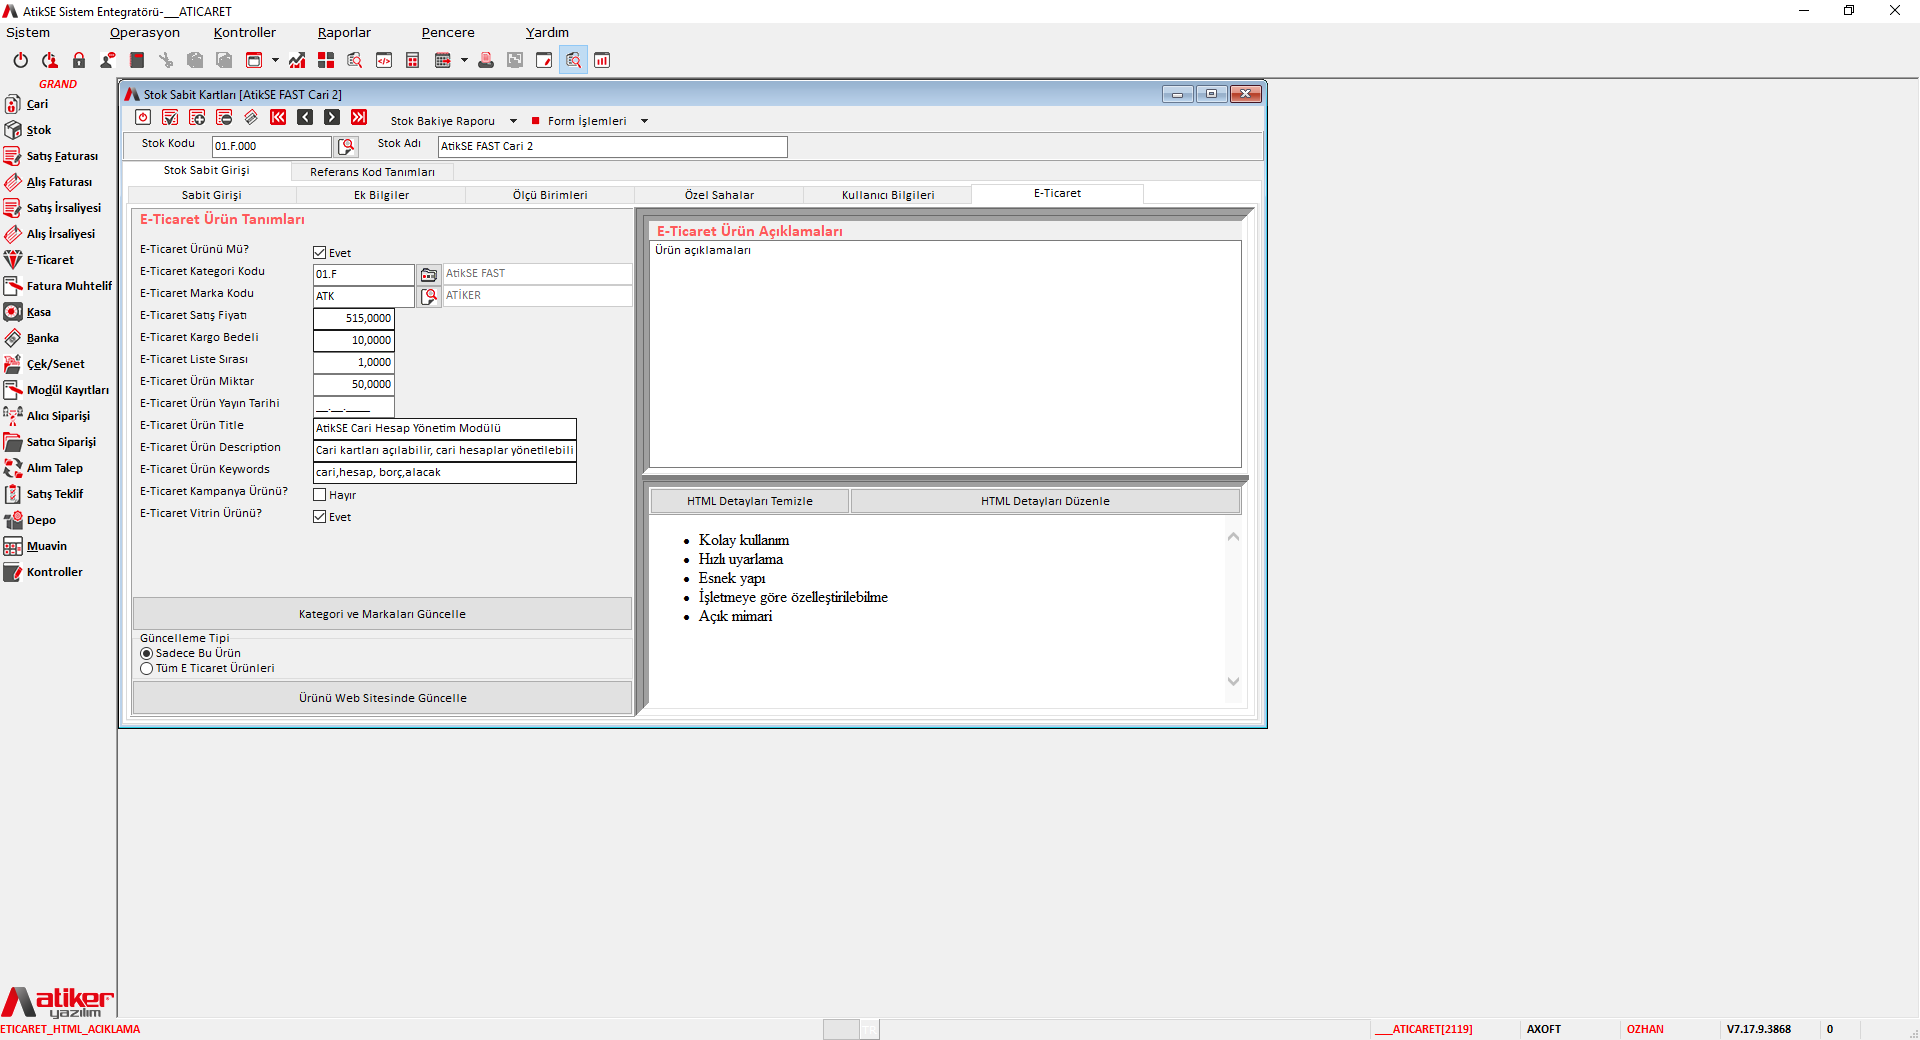Select Sadece Bu Ürün radio button
The image size is (1920, 1040).
point(147,654)
